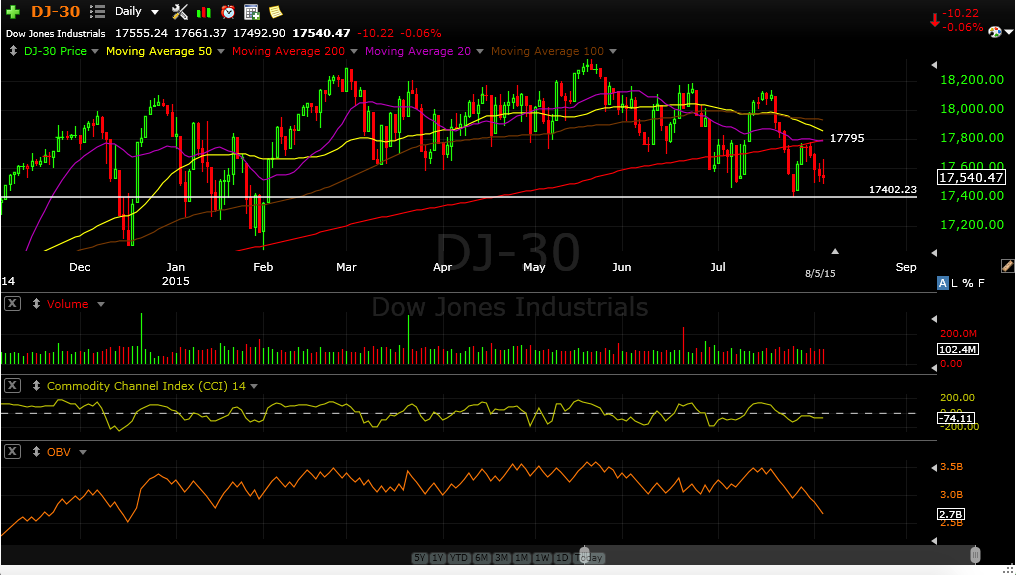The width and height of the screenshot is (1016, 575).
Task: Expand the Moving Average 50 dropdown arrow
Action: [x=221, y=51]
